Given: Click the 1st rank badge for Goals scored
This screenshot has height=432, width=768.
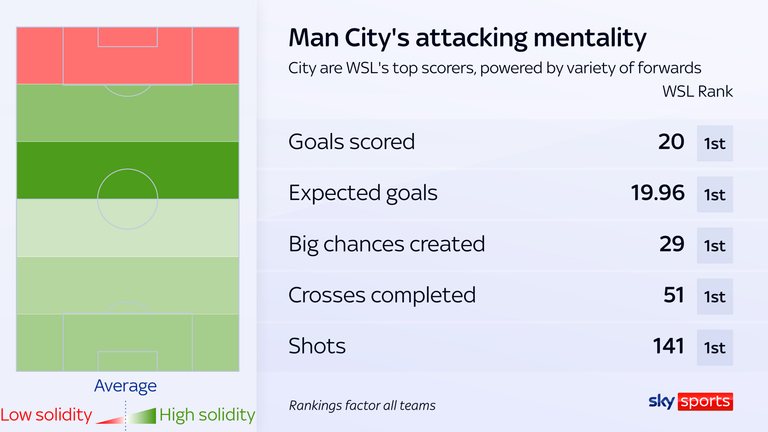Looking at the screenshot, I should tap(715, 143).
